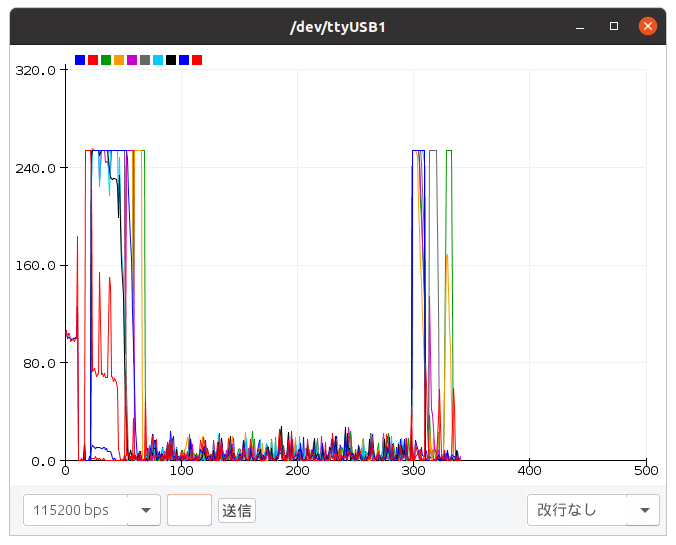Click the 送信 send button
Viewport: 676px width, 545px height.
(x=237, y=511)
